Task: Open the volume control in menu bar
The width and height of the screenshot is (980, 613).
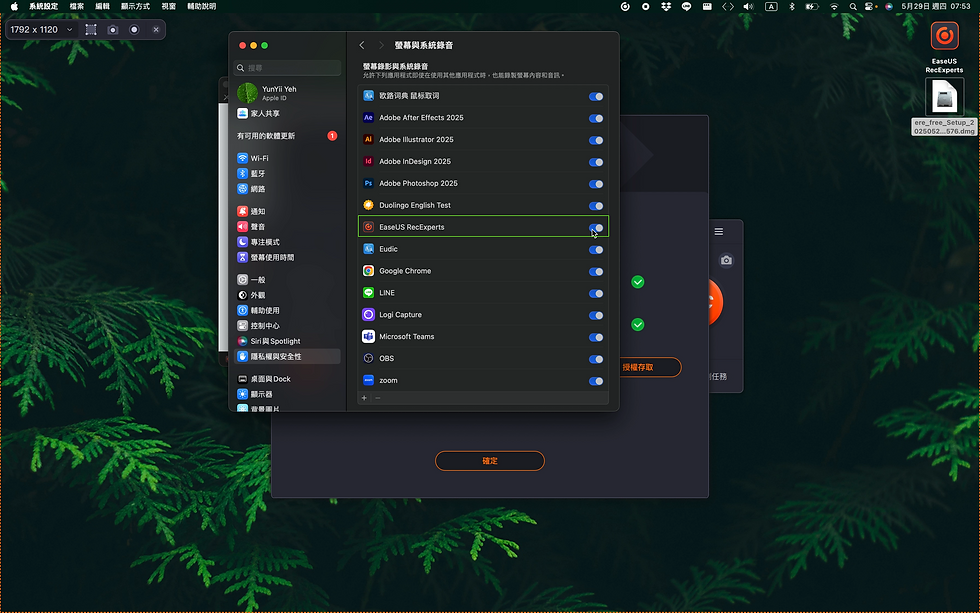Action: pos(748,6)
